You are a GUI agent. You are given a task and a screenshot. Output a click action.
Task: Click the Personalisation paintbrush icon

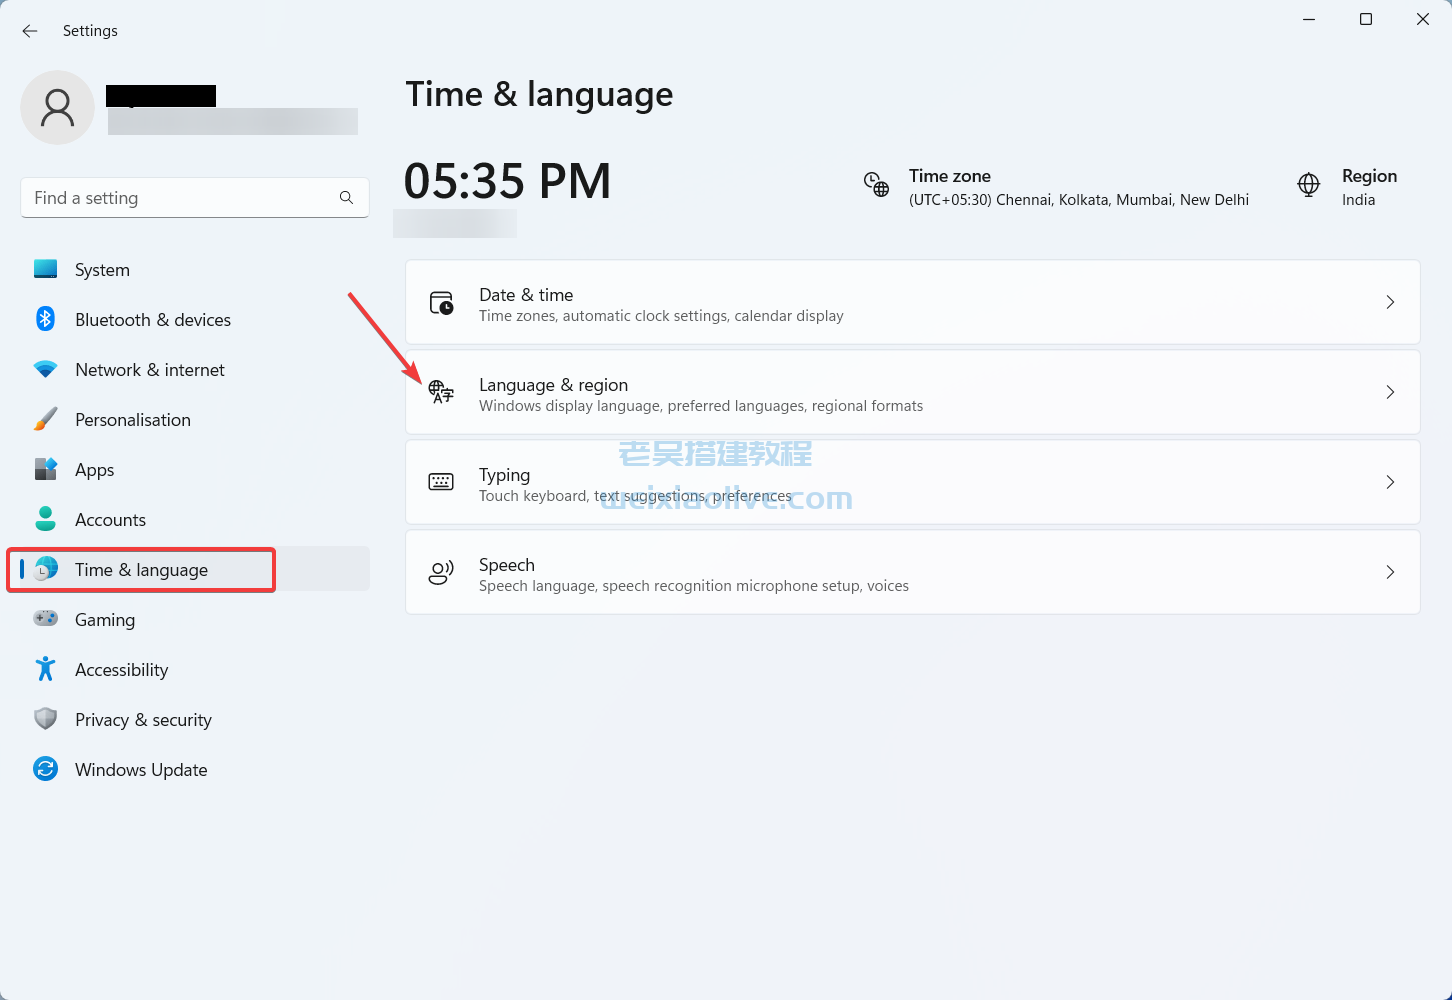tap(45, 419)
